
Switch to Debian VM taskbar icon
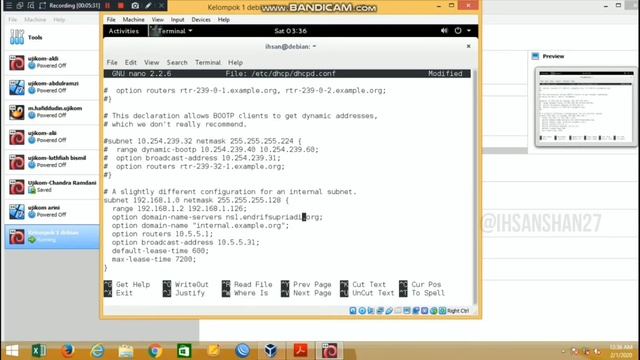coord(329,351)
